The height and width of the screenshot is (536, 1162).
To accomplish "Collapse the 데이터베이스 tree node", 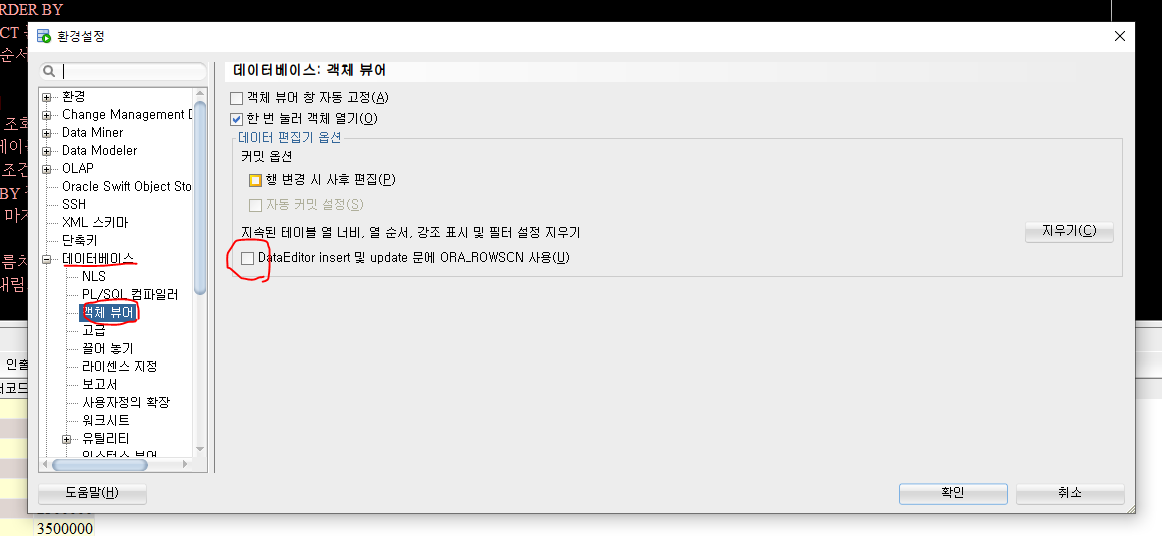I will point(47,259).
